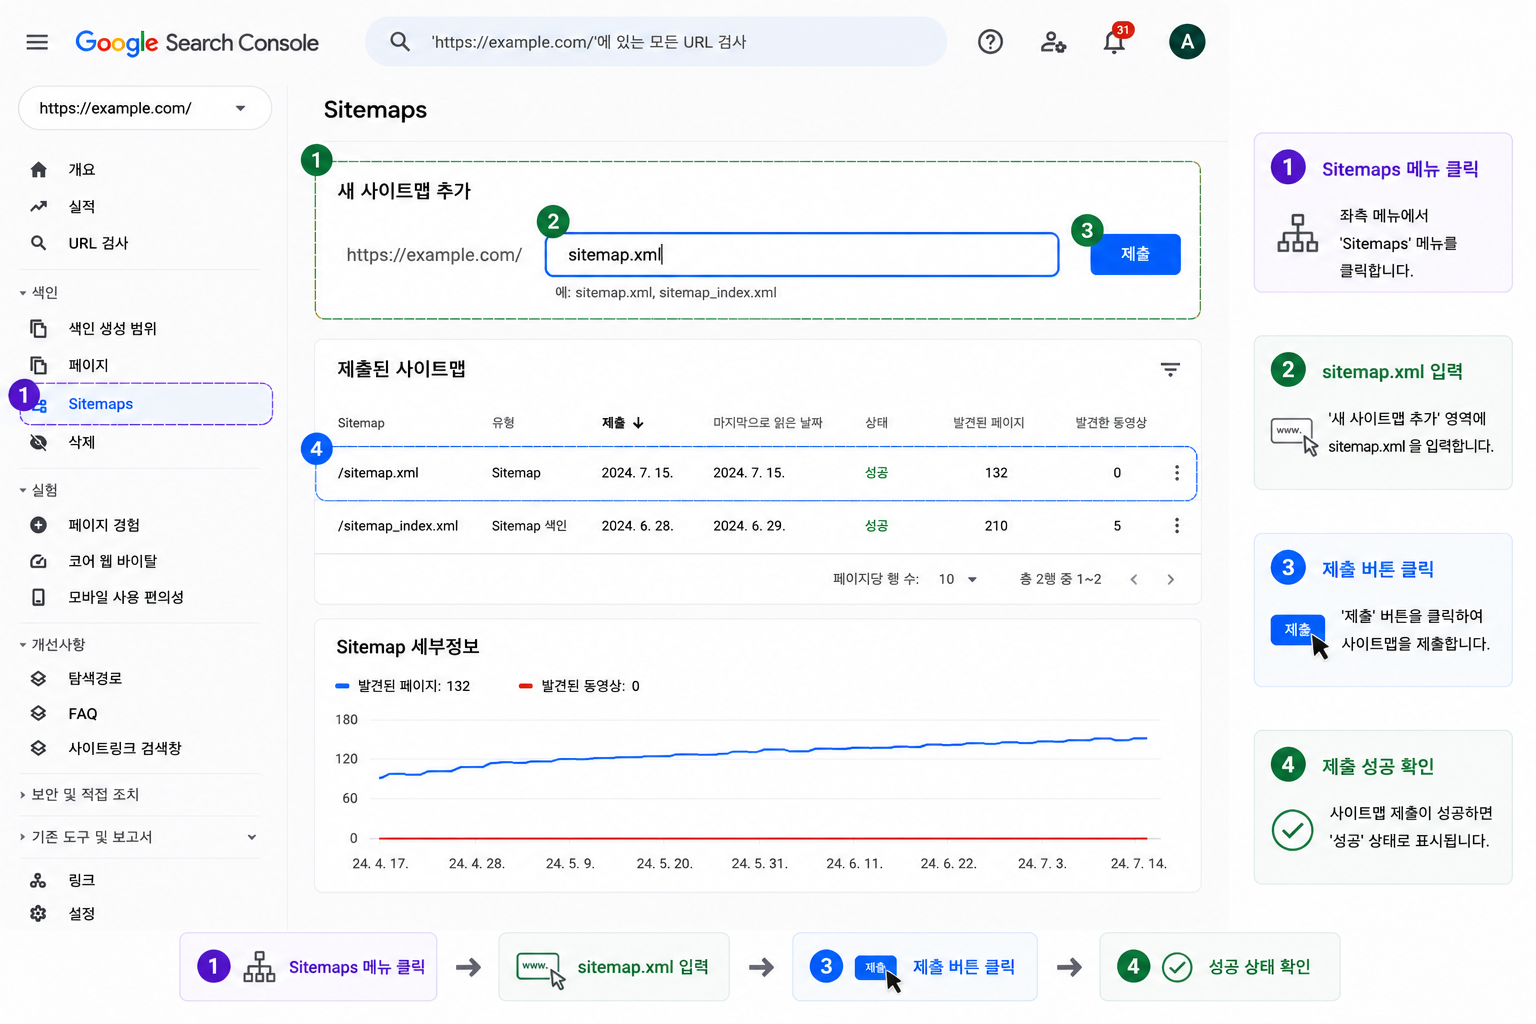1536x1024 pixels.
Task: Click the 사이트링크 검색창 layers icon
Action: tap(38, 748)
